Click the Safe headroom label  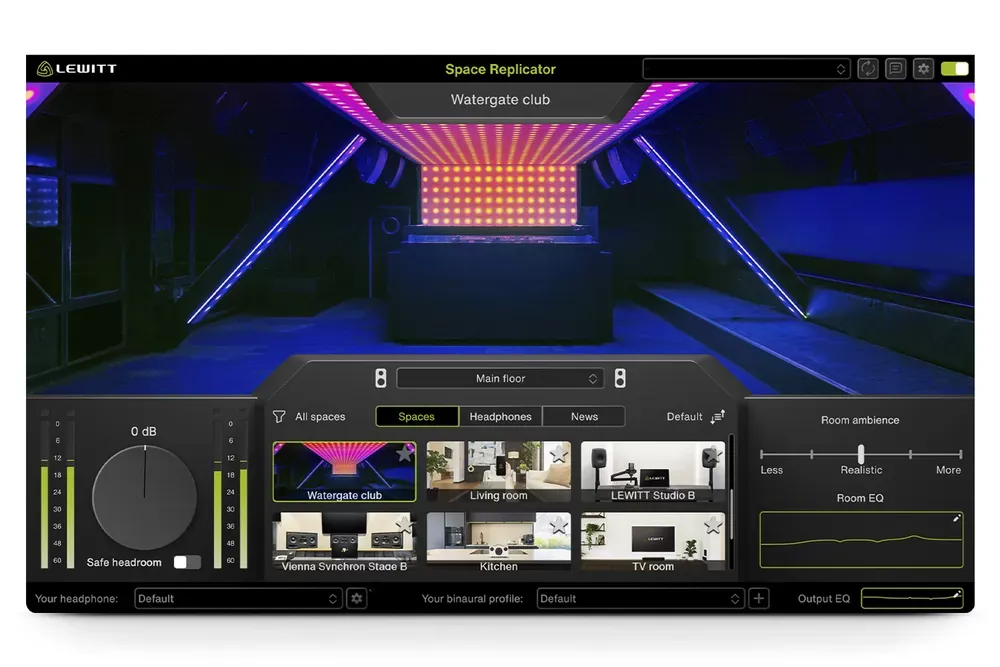click(x=124, y=562)
